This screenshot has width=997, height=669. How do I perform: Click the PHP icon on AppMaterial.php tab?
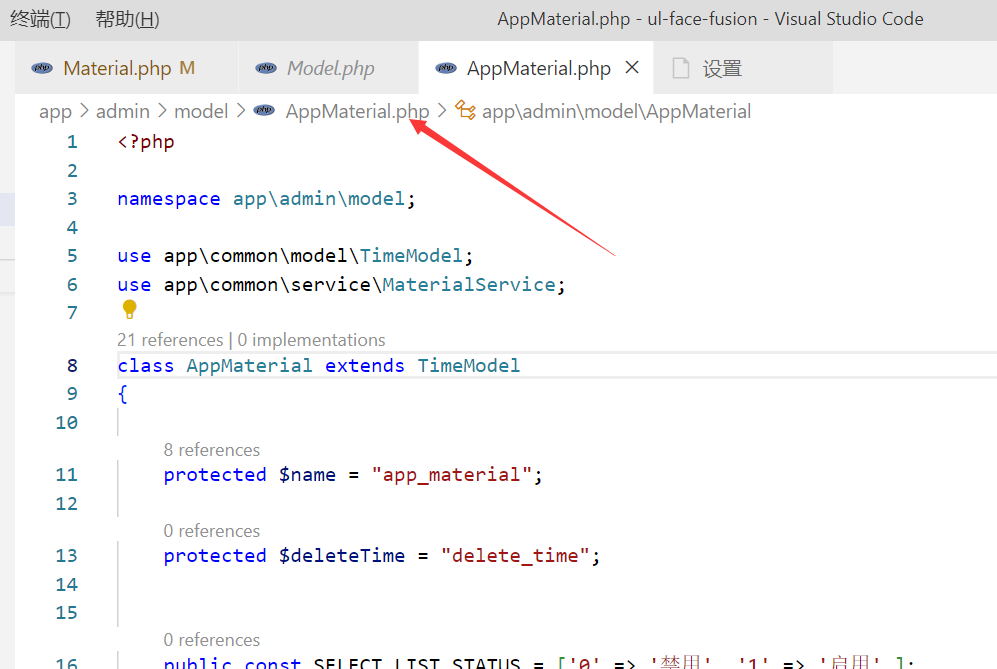coord(446,68)
